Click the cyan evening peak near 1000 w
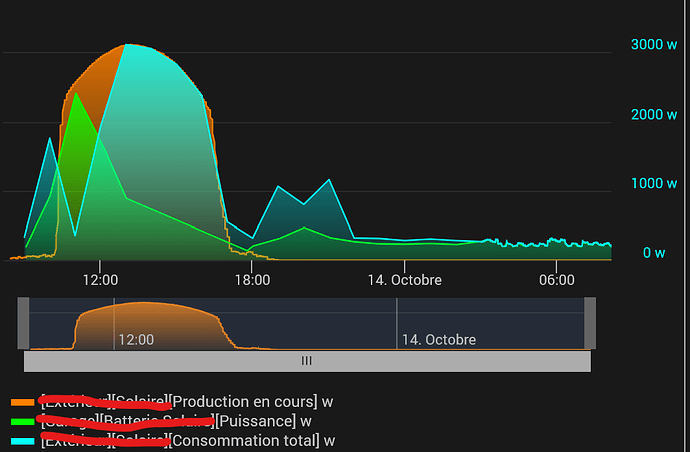The image size is (690, 452). click(x=329, y=180)
